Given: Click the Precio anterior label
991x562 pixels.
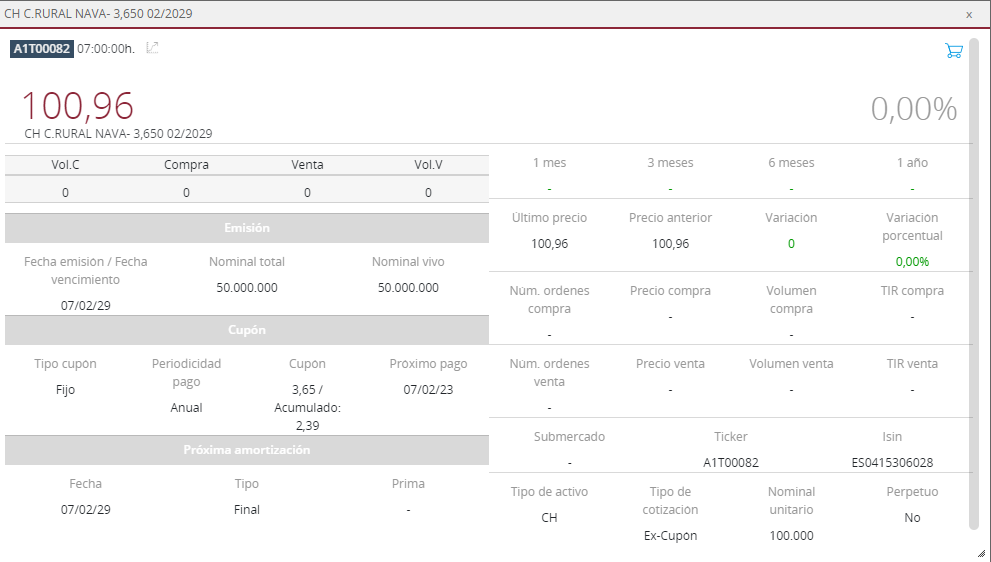Looking at the screenshot, I should pyautogui.click(x=670, y=218).
